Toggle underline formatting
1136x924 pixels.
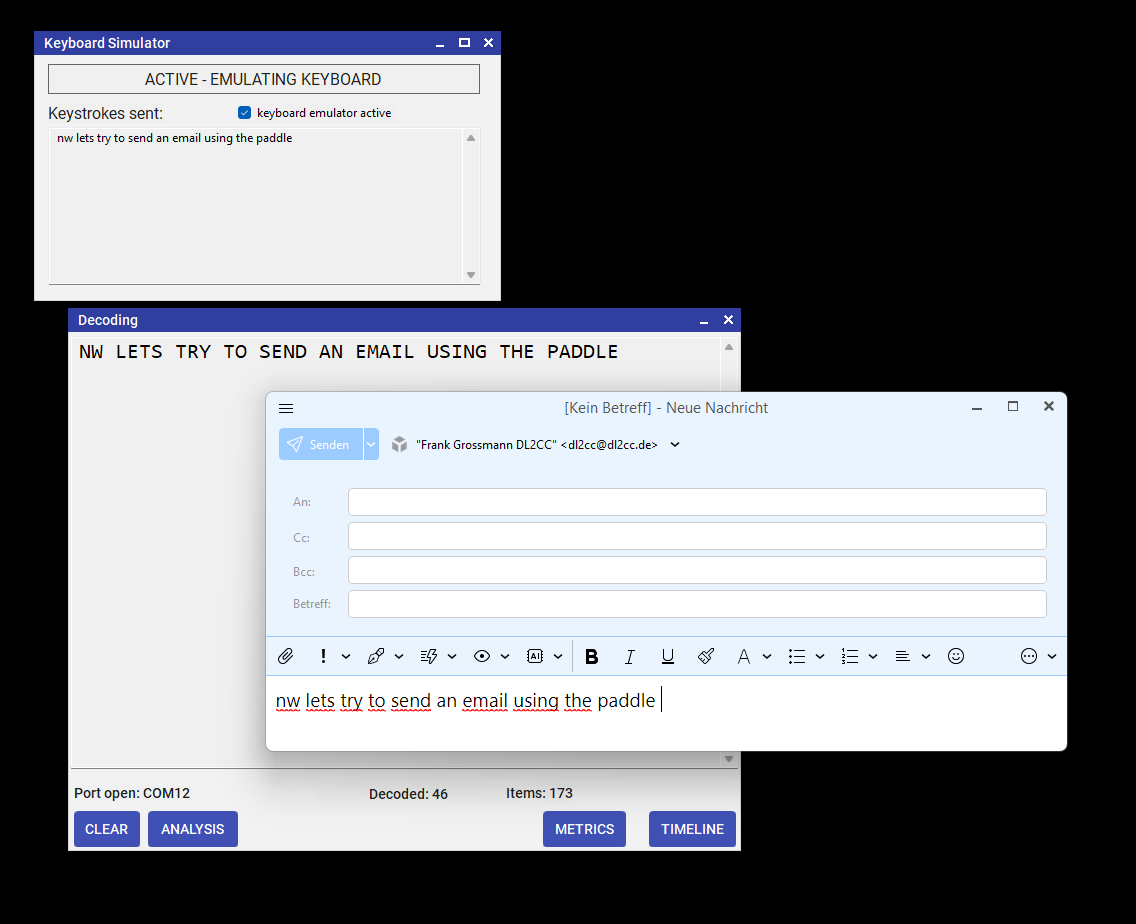(668, 657)
